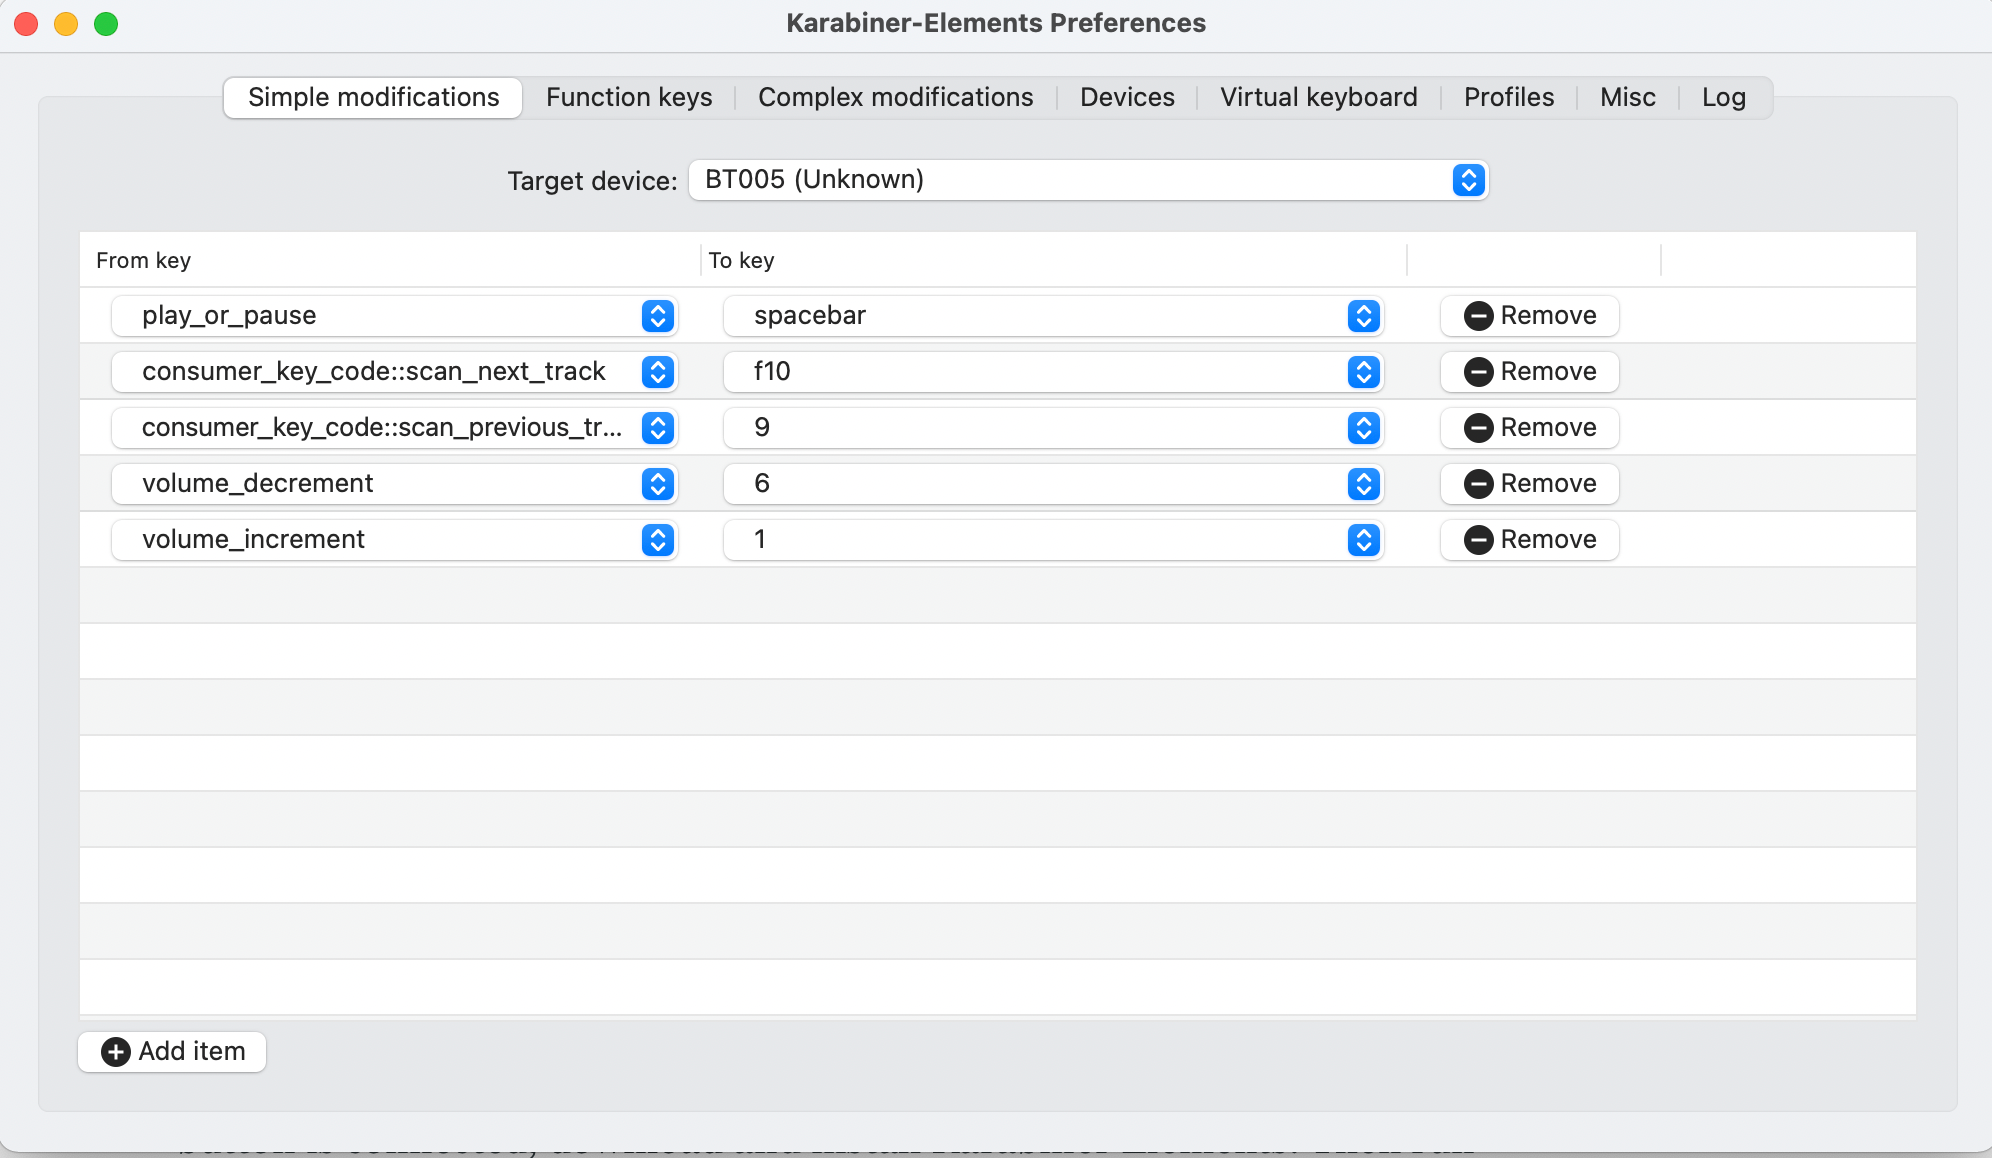Open the Misc tab

click(x=1627, y=97)
